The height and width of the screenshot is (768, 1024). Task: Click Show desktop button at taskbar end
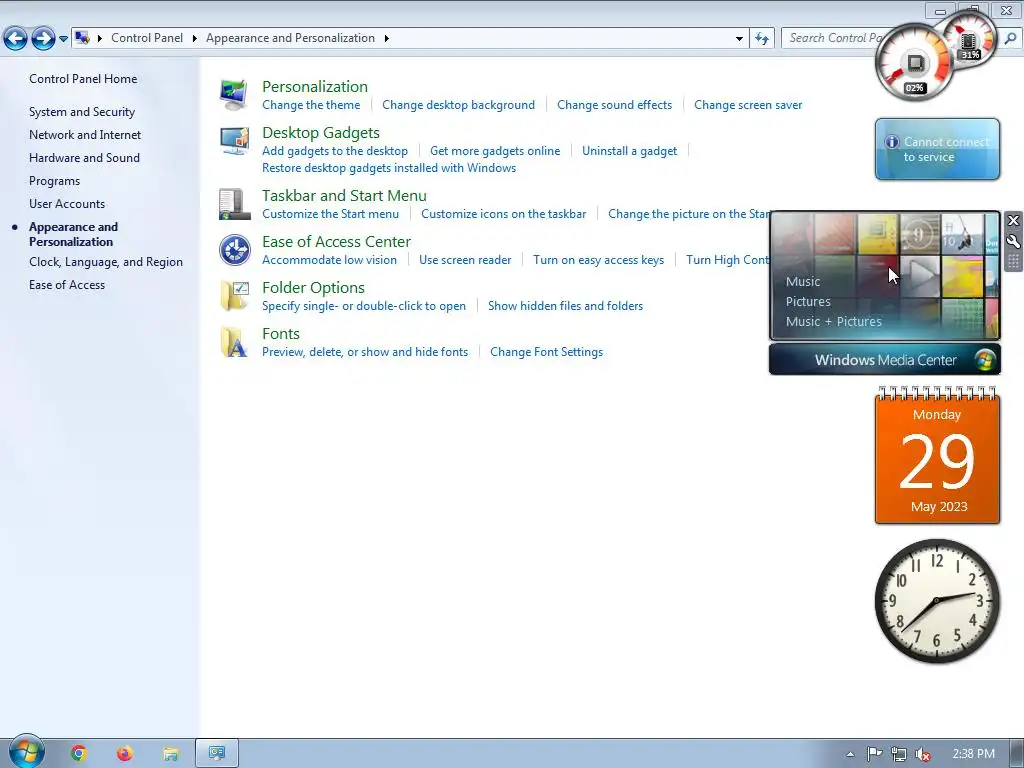pyautogui.click(x=1017, y=754)
